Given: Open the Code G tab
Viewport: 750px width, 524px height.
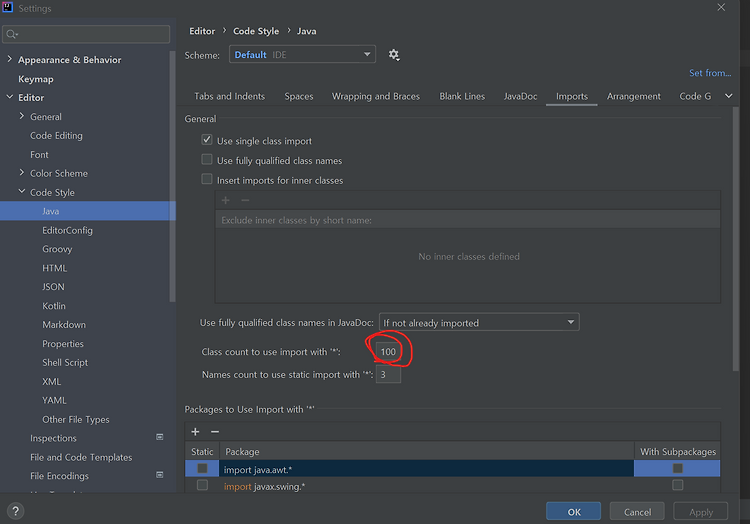Looking at the screenshot, I should tap(695, 97).
